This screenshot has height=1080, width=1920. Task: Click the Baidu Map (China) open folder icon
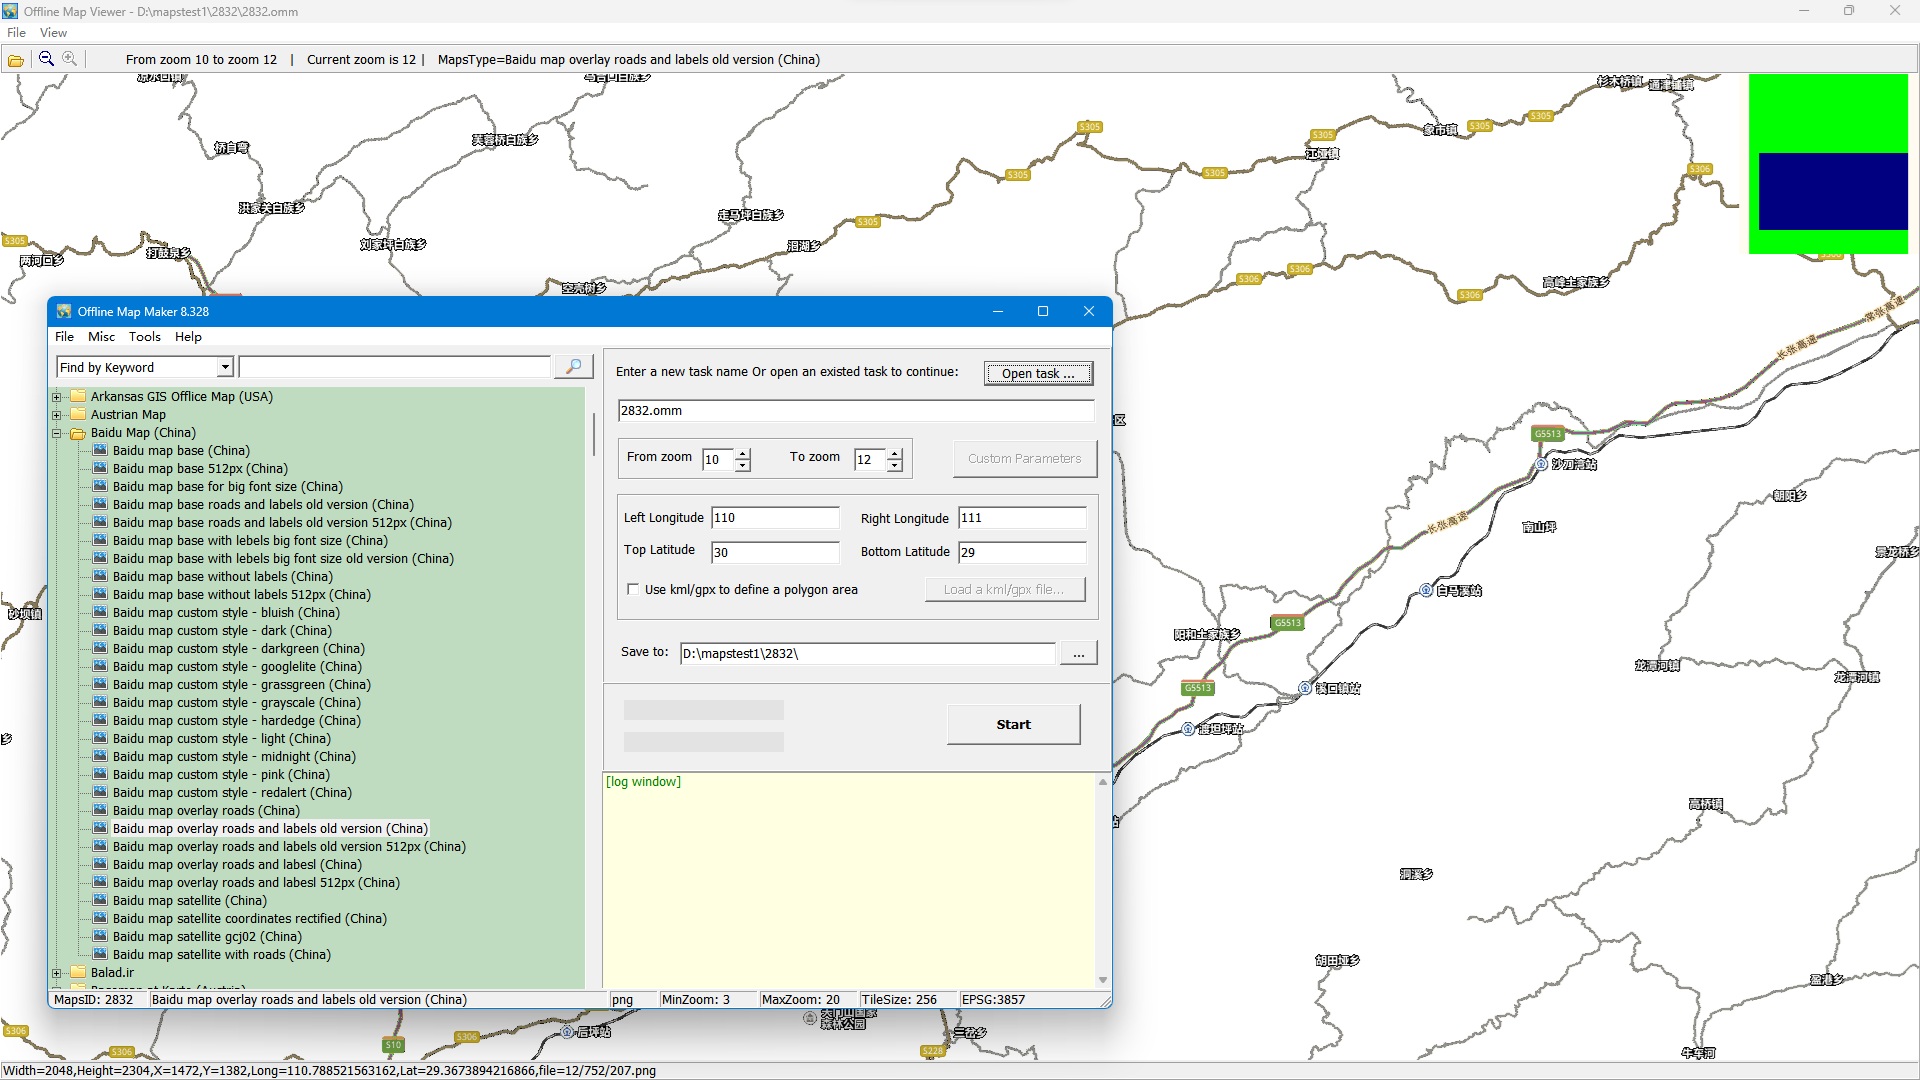pos(78,433)
